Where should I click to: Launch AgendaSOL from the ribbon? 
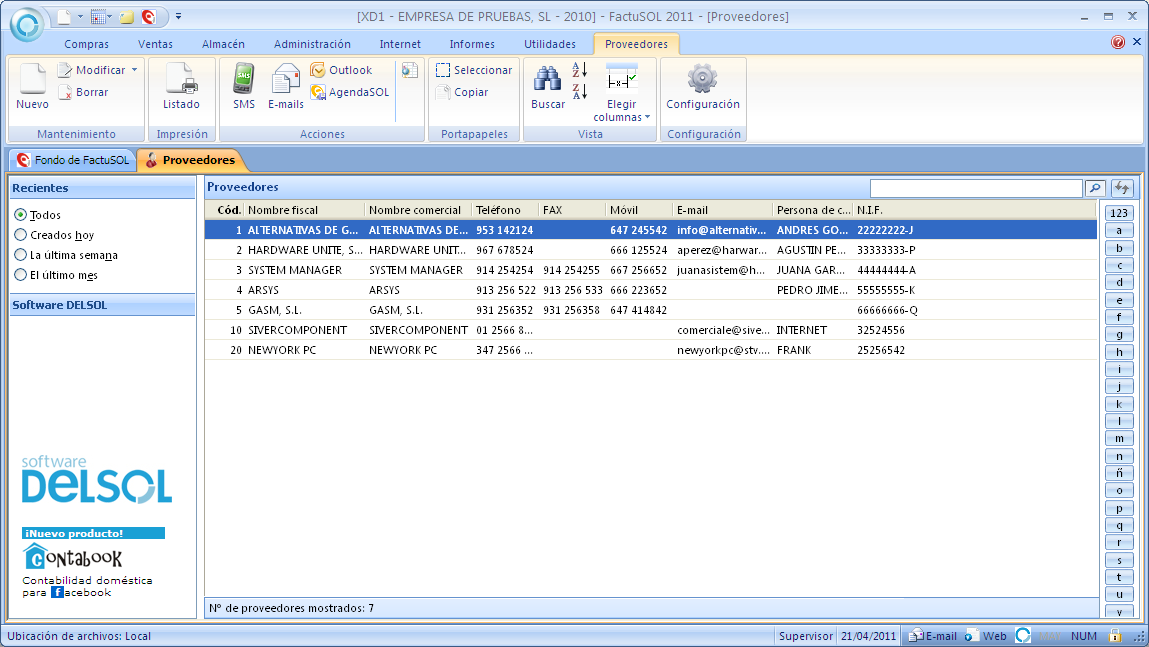click(349, 92)
